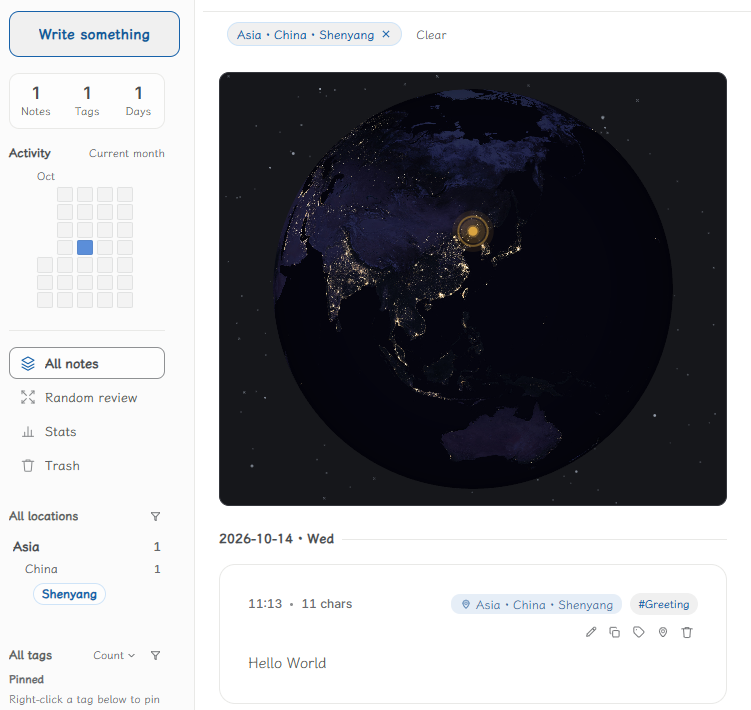The height and width of the screenshot is (710, 751).
Task: Add a tag using the tag icon
Action: point(638,632)
